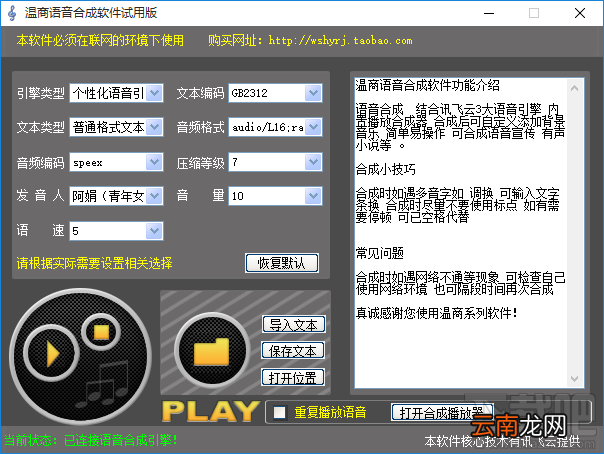The image size is (604, 454).
Task: Click the heading 常见问题 in text area
Action: pos(379,253)
